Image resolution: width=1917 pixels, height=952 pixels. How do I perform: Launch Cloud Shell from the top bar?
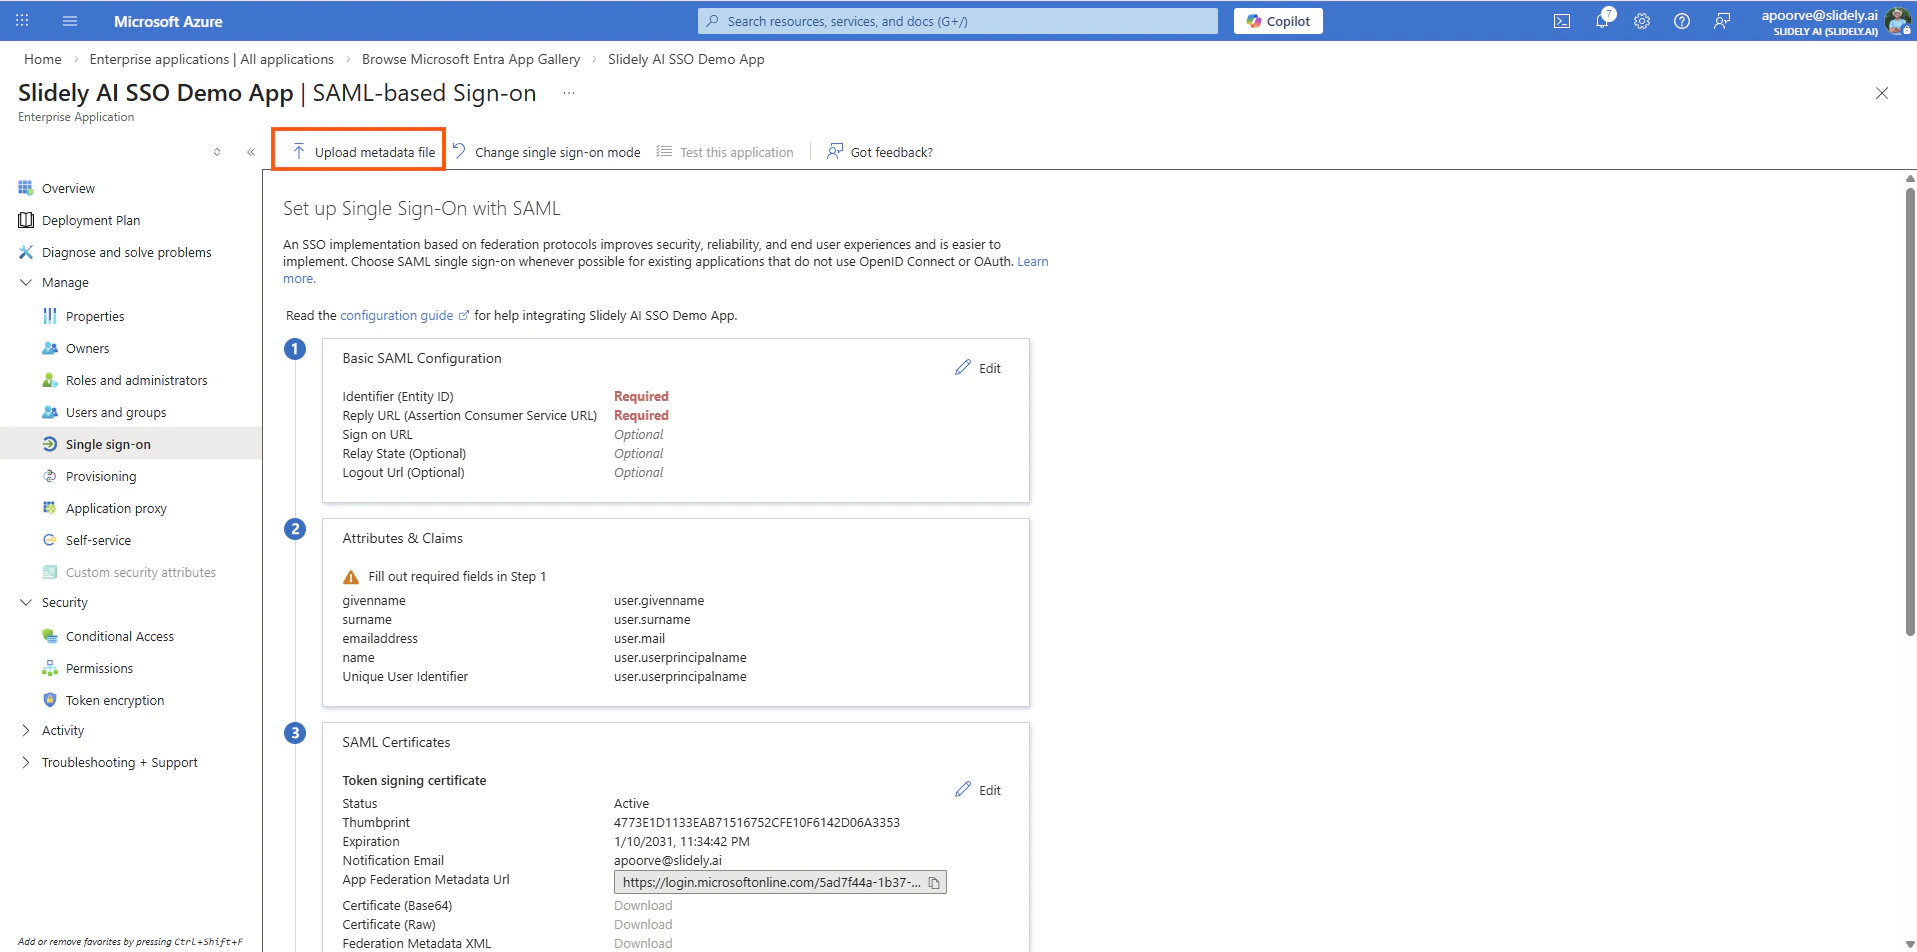pos(1562,21)
